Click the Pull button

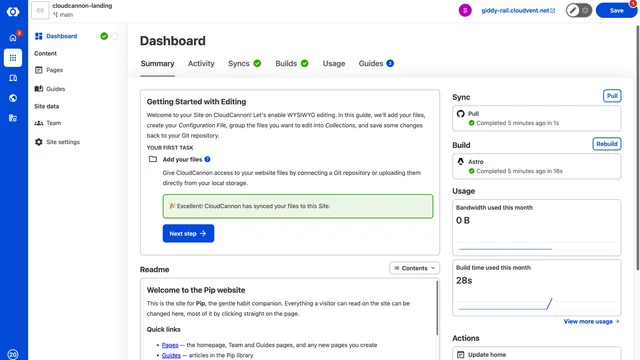[x=612, y=96]
